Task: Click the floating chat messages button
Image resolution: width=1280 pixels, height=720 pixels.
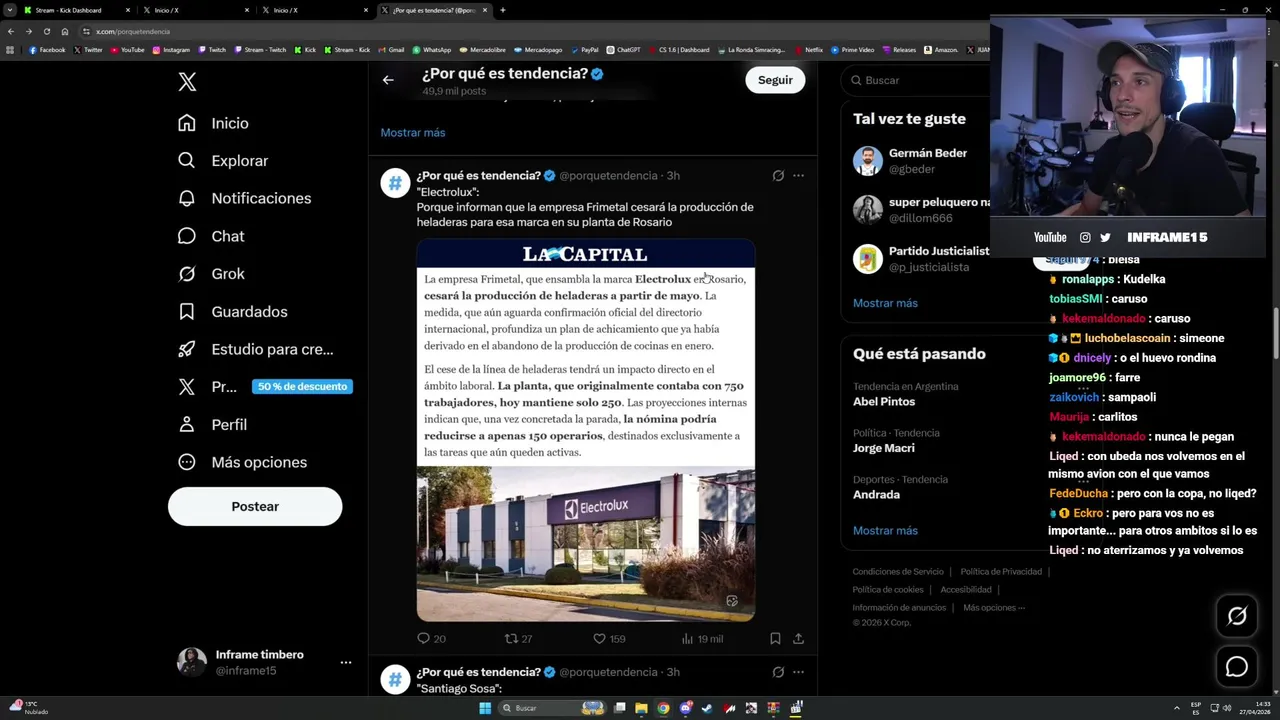Action: tap(1237, 667)
